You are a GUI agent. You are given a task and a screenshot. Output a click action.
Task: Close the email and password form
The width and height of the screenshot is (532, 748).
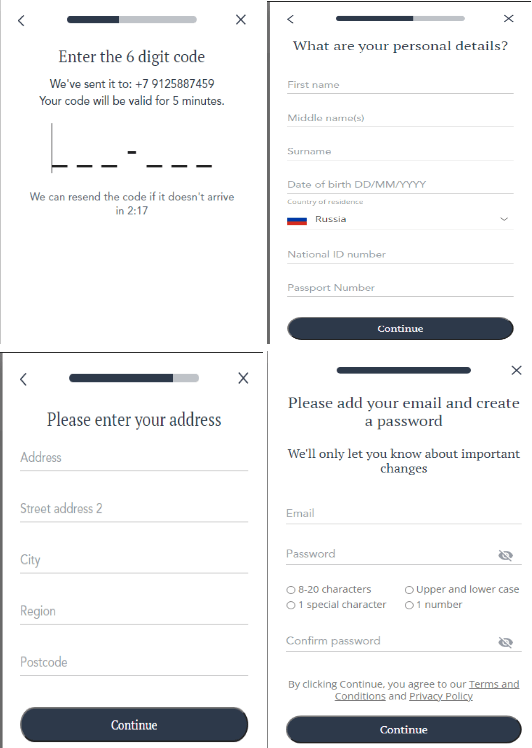coord(516,370)
